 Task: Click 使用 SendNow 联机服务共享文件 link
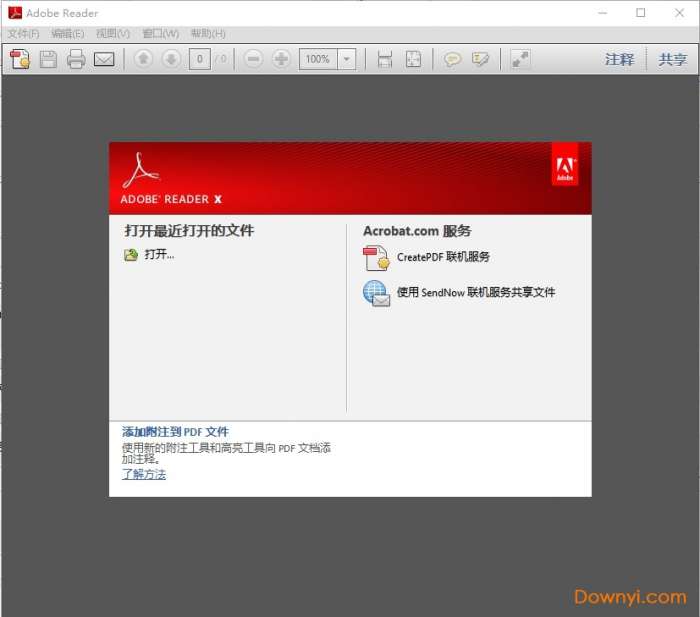pos(476,292)
